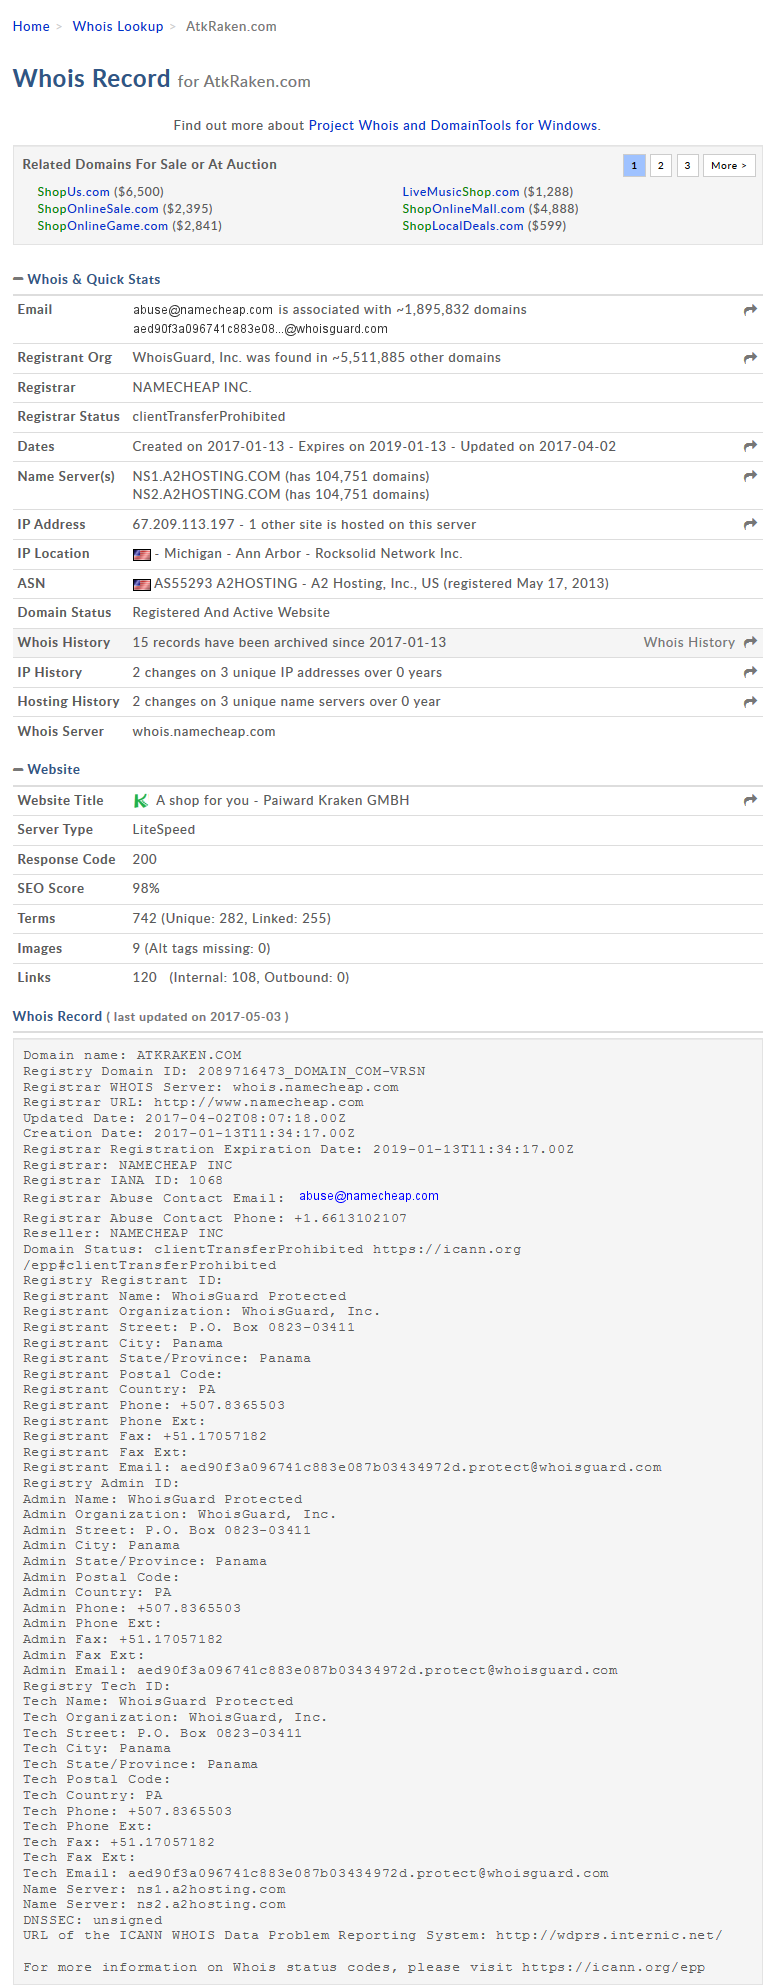This screenshot has height=1986, width=777.
Task: Click the share arrow in Email row
Action: tap(750, 311)
